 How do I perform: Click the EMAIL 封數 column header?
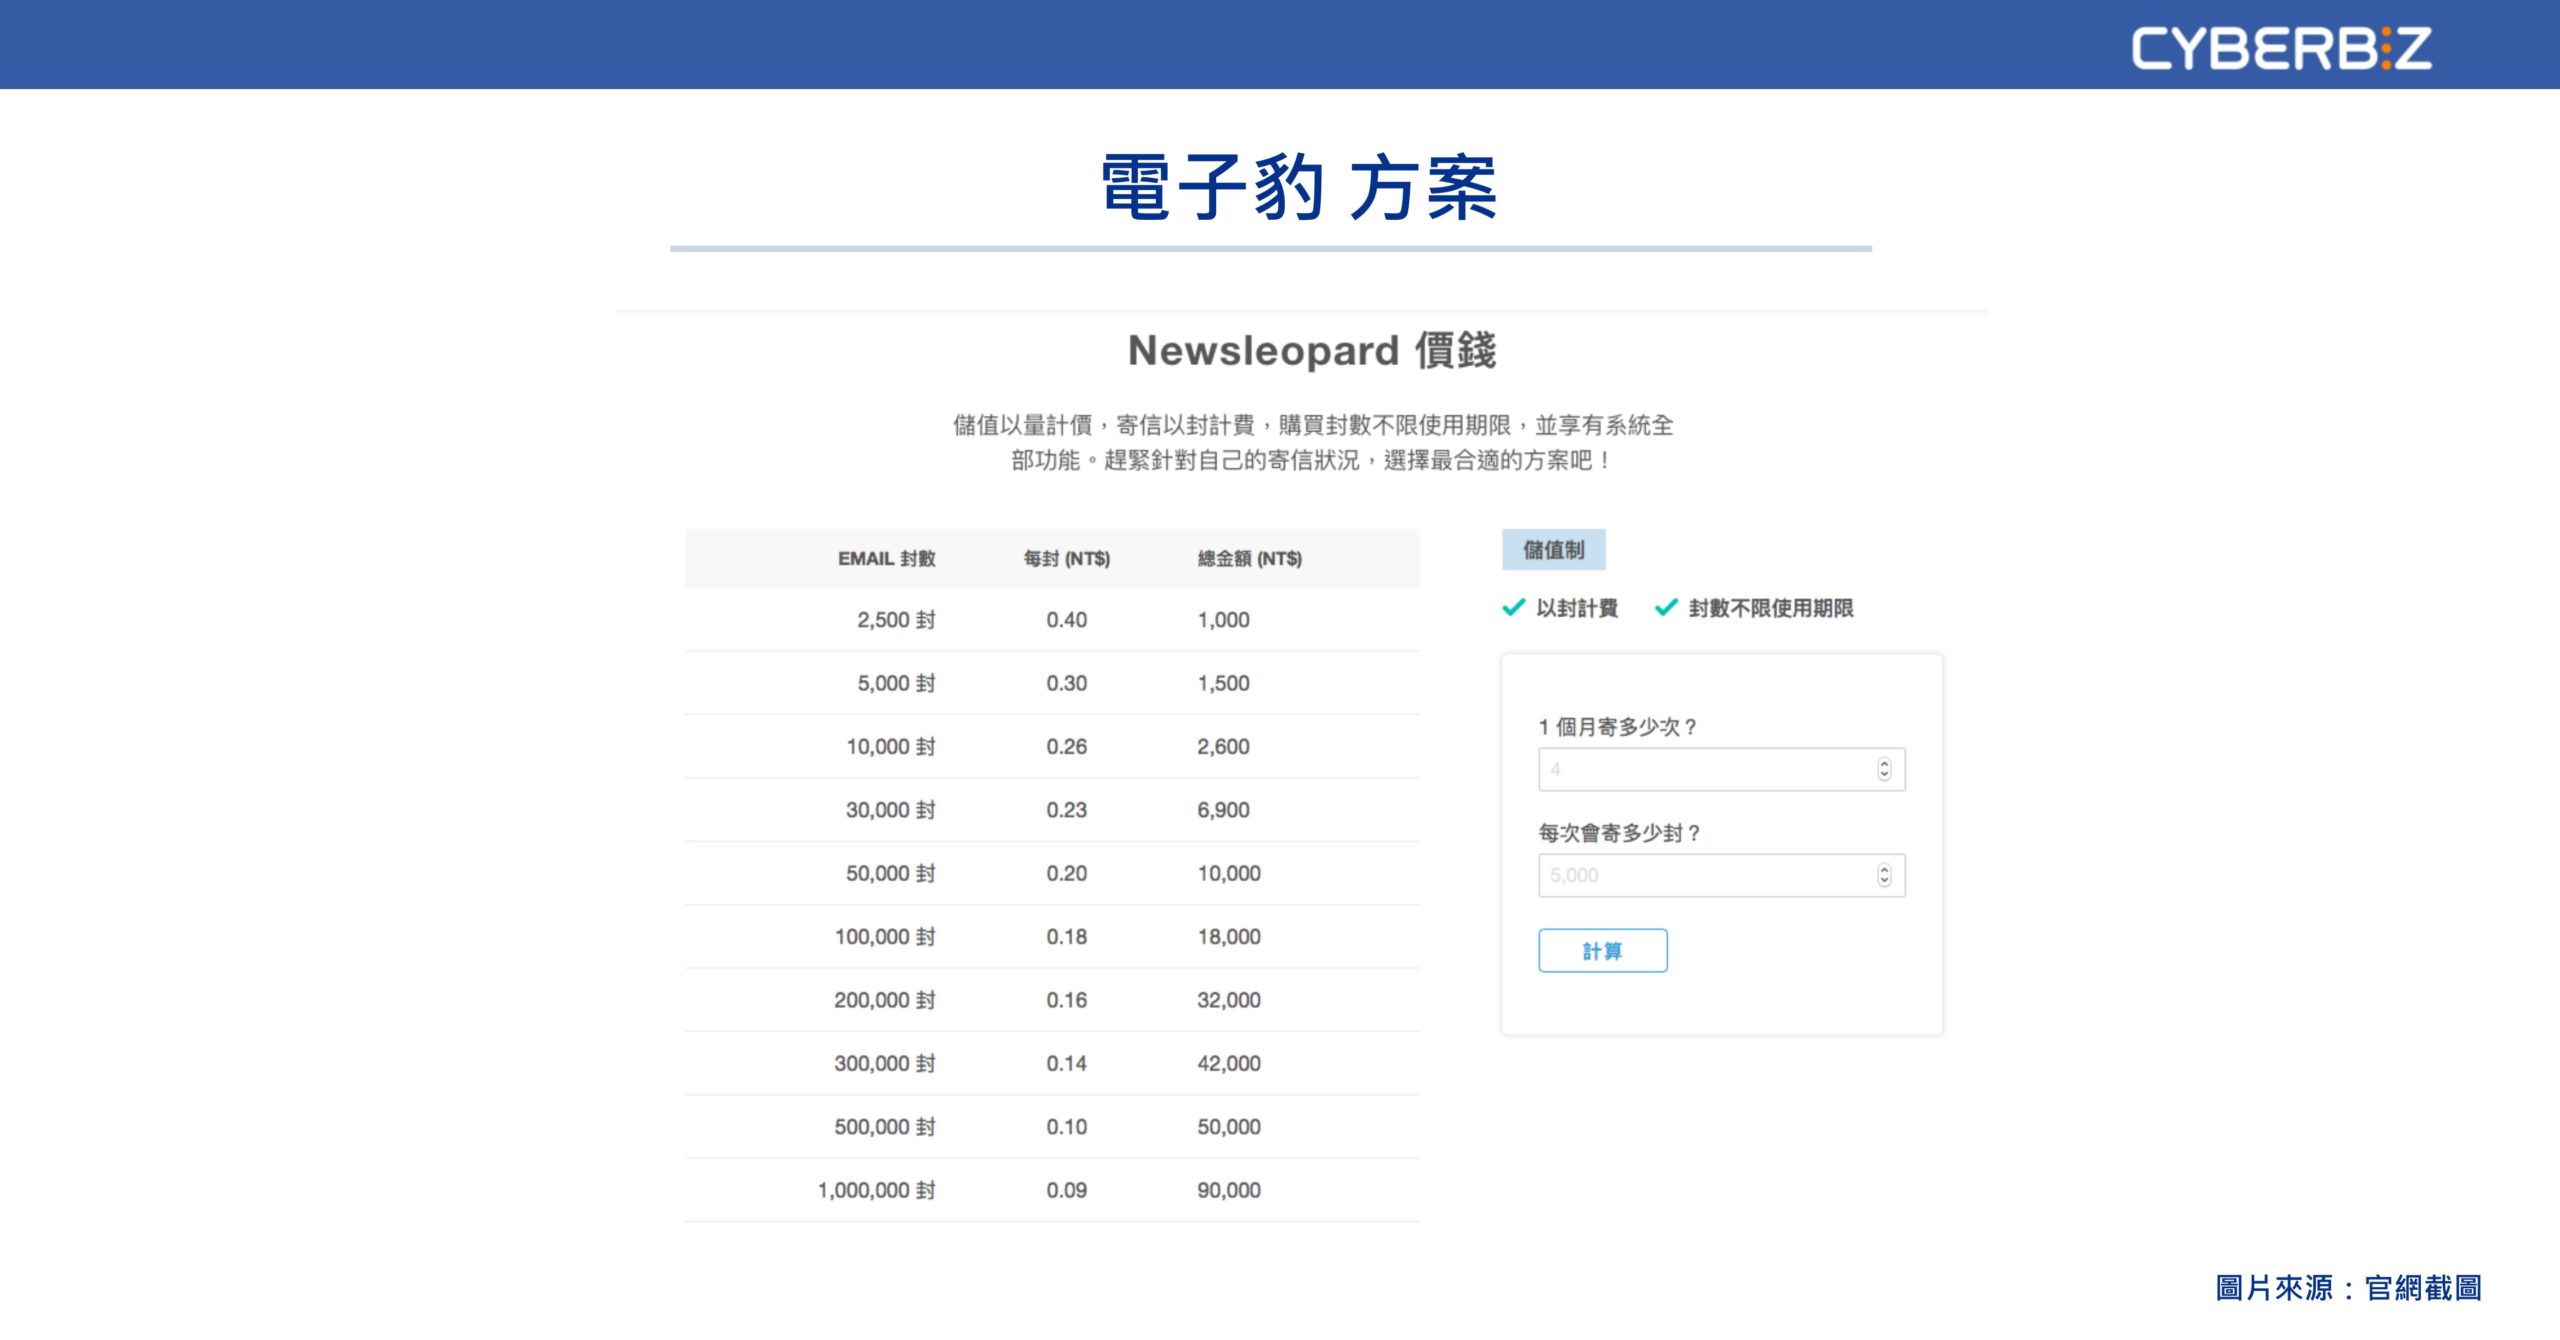click(x=886, y=558)
